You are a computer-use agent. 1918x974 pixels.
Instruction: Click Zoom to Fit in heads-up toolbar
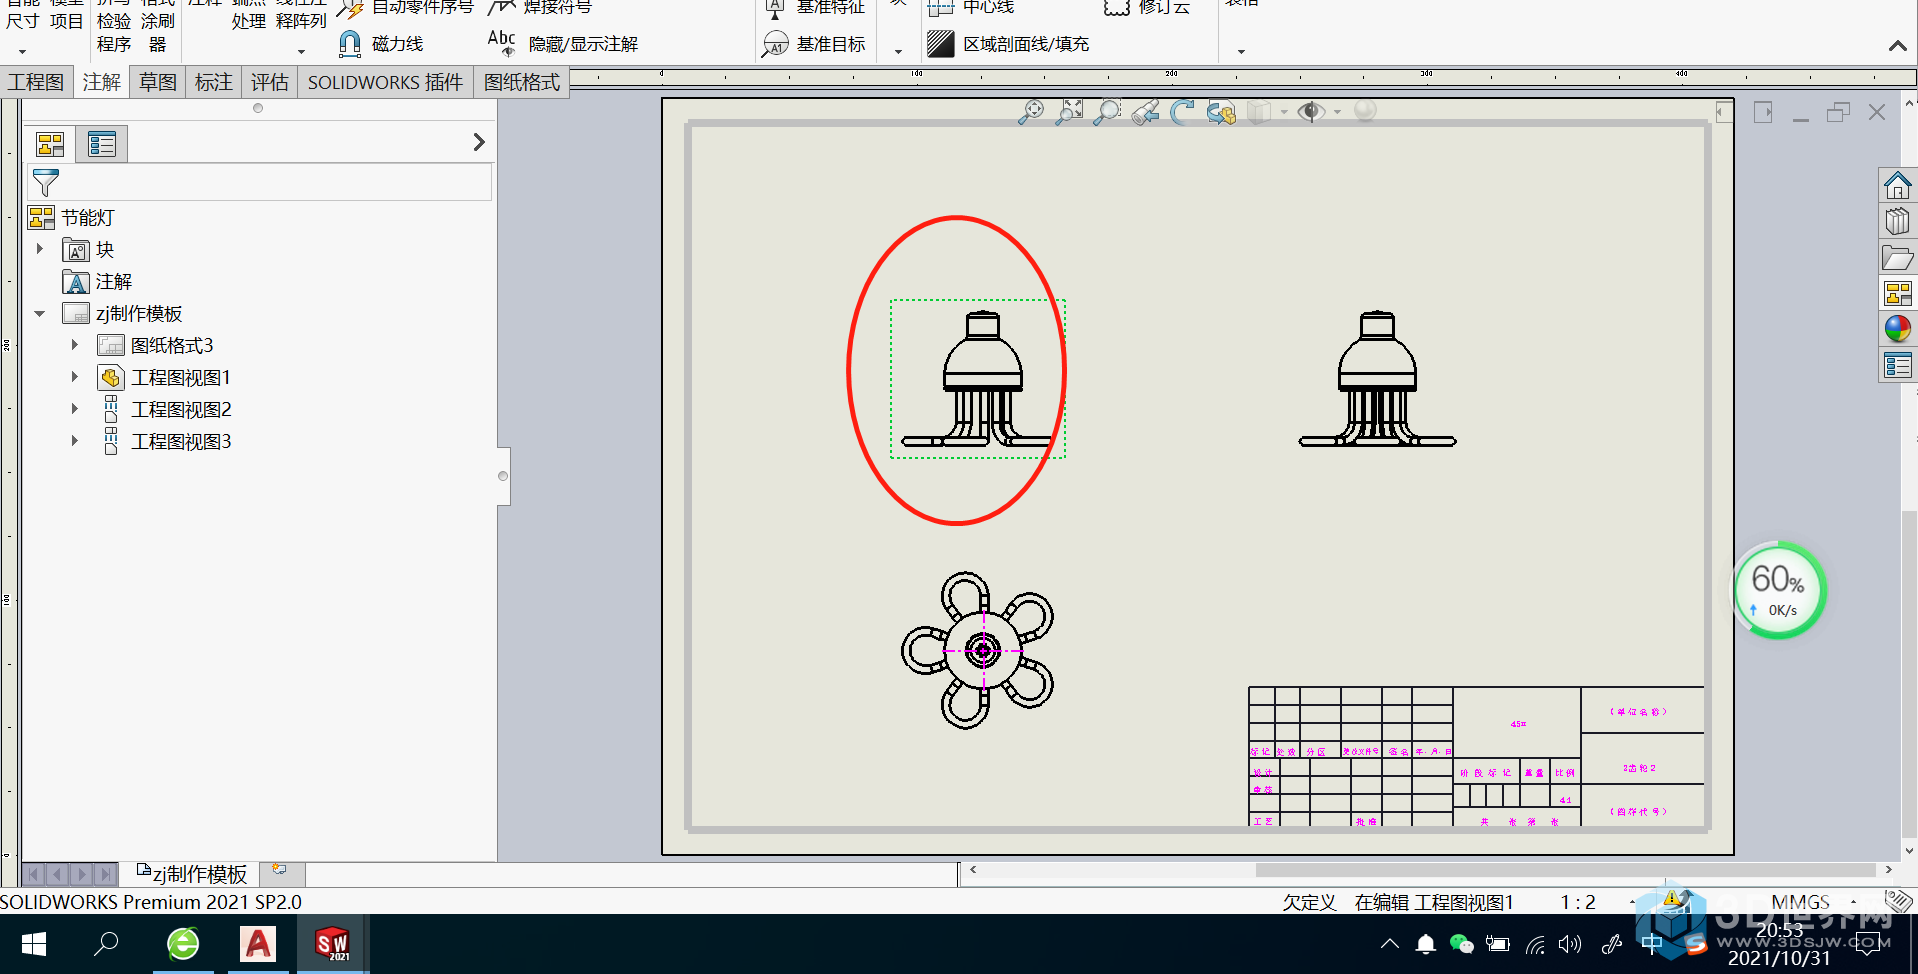point(1031,112)
